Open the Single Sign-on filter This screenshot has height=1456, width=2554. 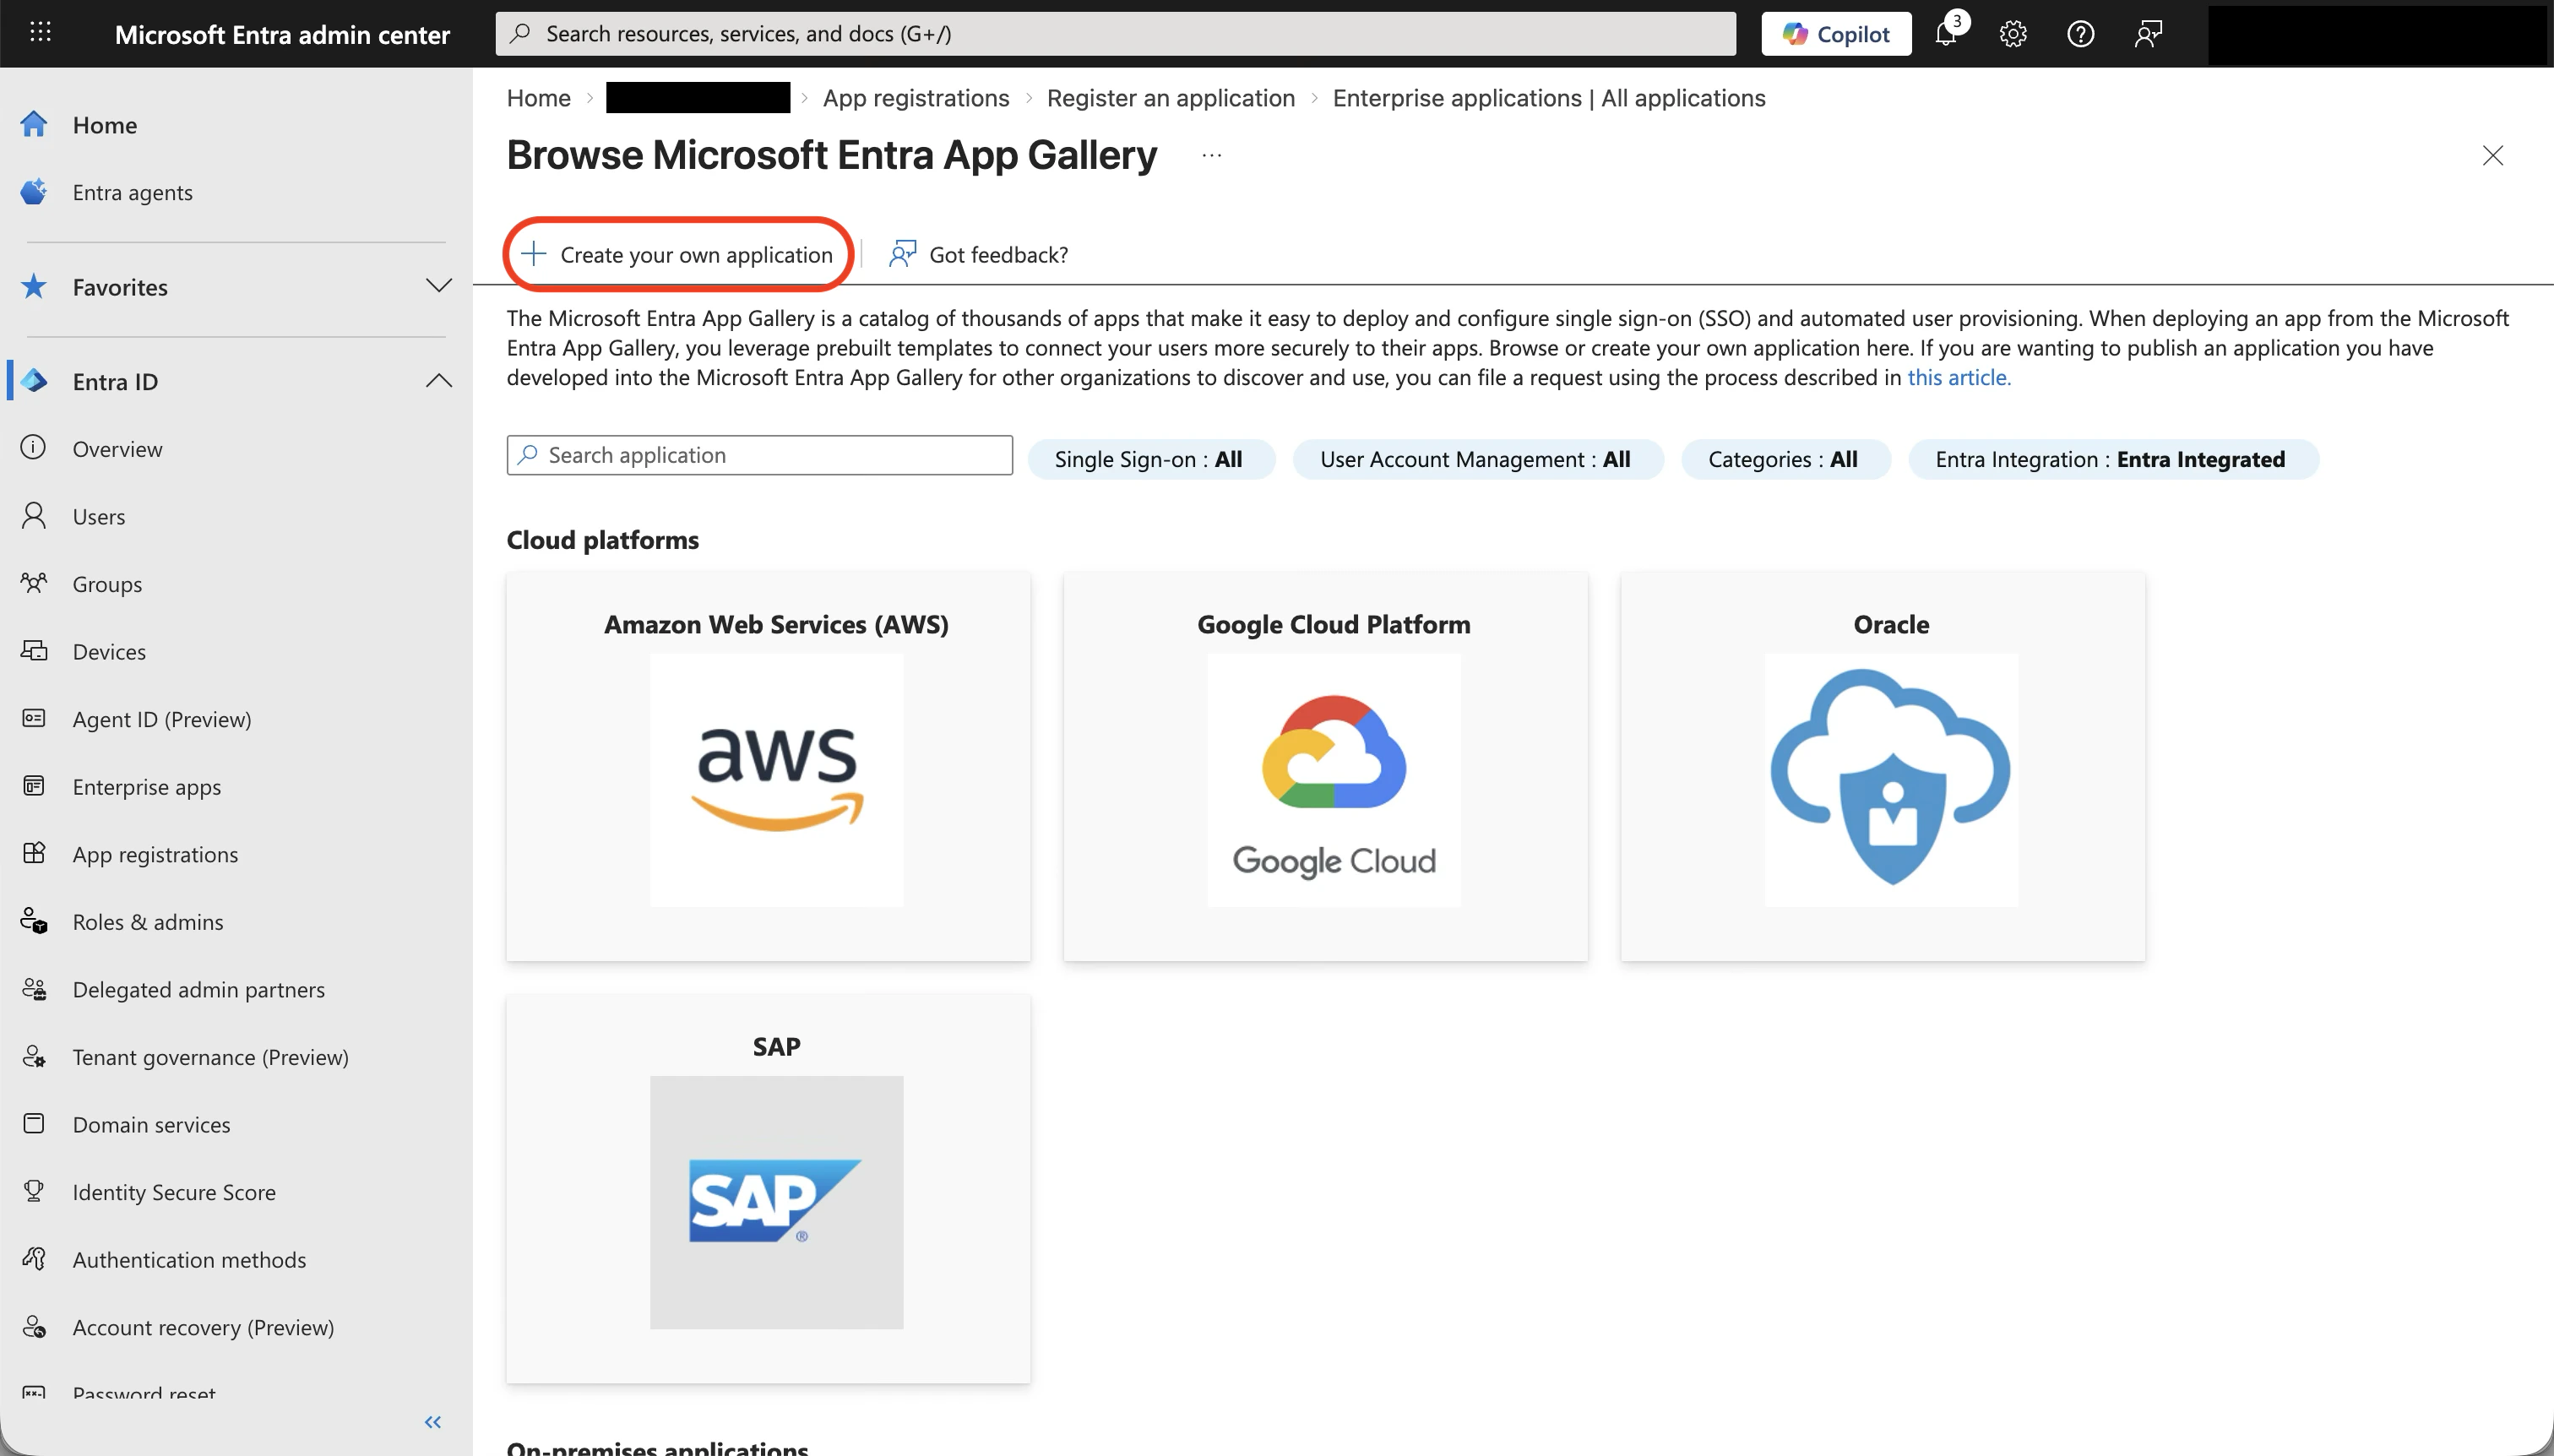pos(1151,459)
